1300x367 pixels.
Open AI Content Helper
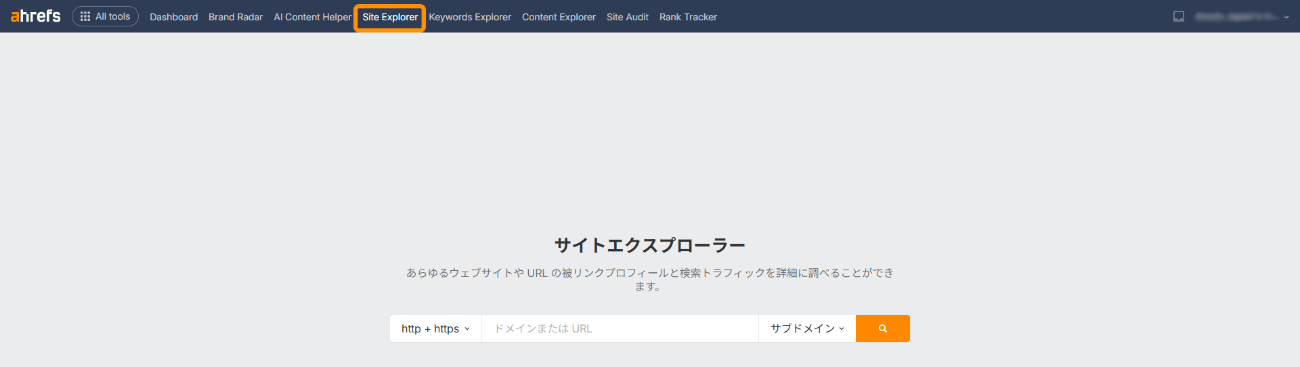click(x=313, y=17)
